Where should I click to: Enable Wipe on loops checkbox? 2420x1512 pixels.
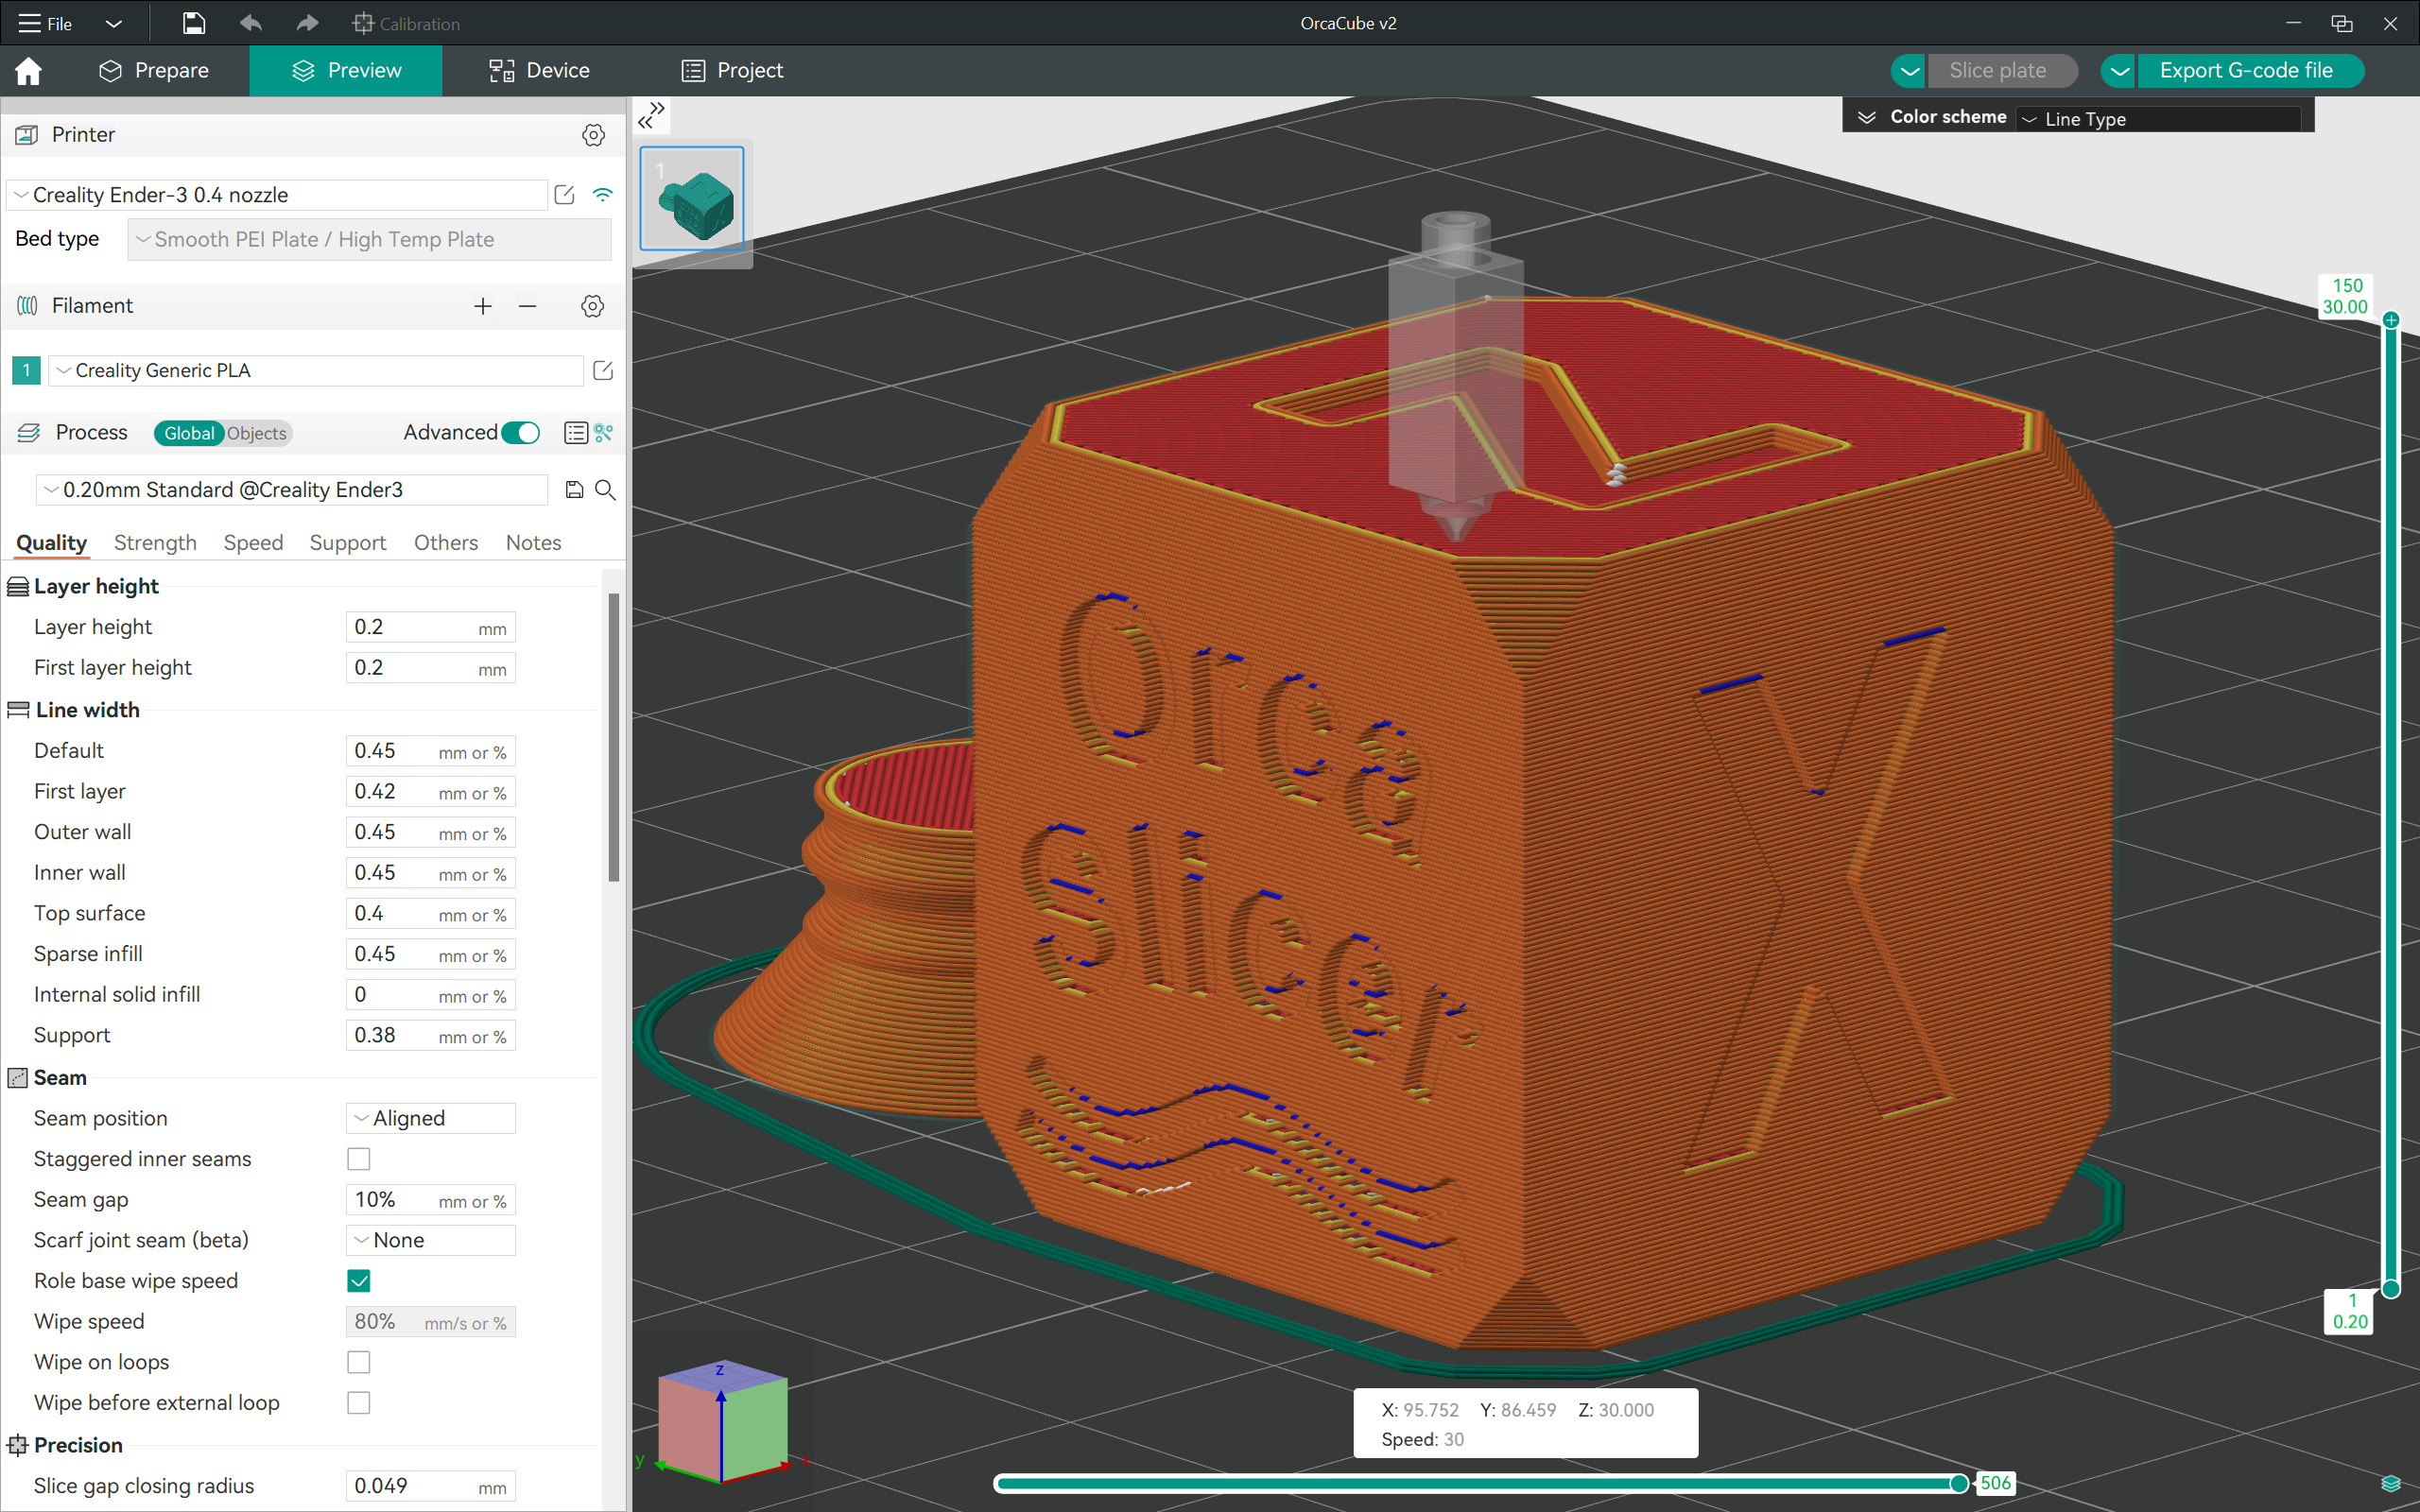[358, 1363]
